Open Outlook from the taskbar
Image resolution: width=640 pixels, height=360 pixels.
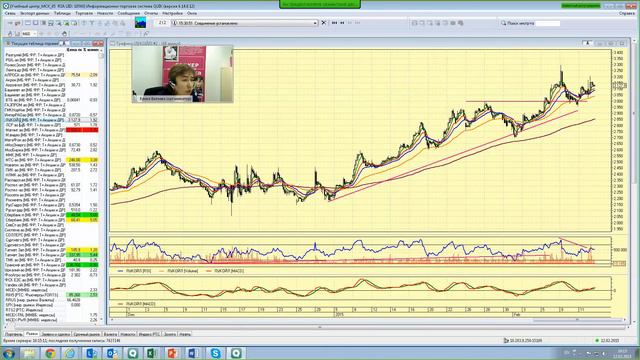(112, 353)
